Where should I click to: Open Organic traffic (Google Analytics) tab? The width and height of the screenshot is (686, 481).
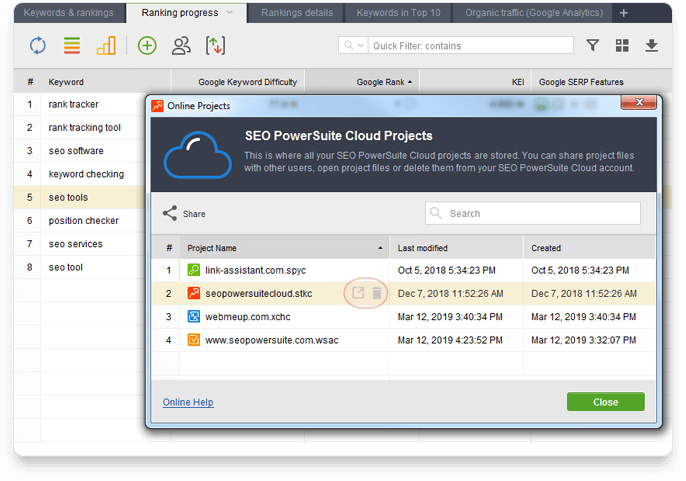[x=534, y=13]
